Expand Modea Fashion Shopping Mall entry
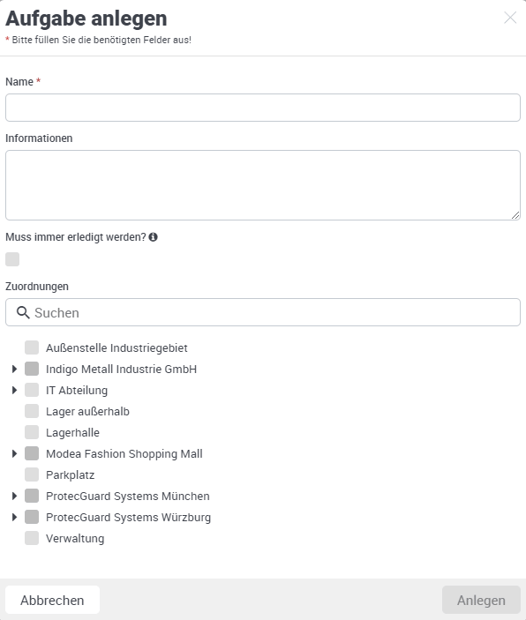The image size is (526, 620). 15,454
